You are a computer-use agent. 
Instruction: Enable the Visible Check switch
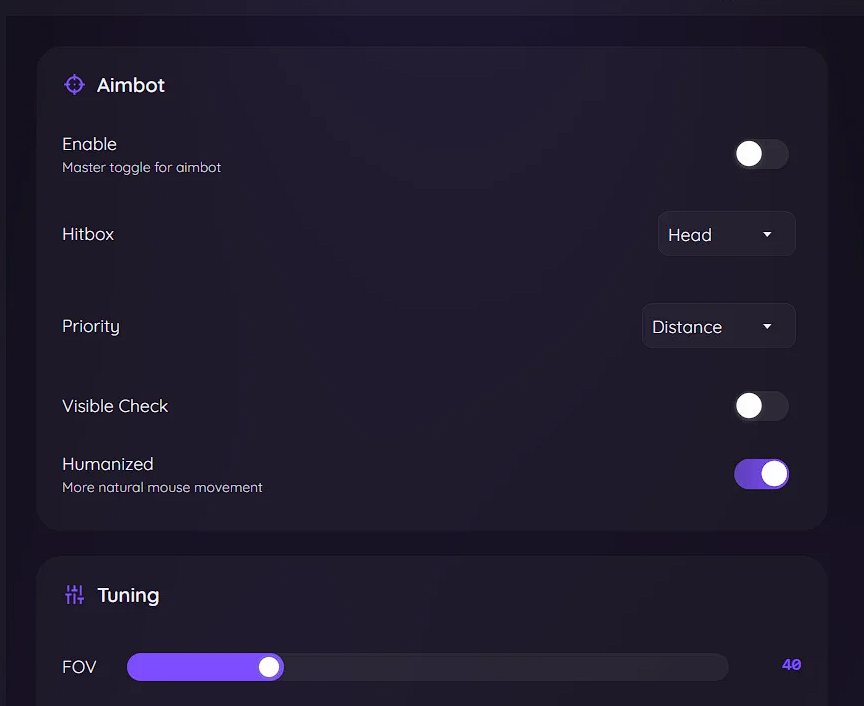point(761,406)
